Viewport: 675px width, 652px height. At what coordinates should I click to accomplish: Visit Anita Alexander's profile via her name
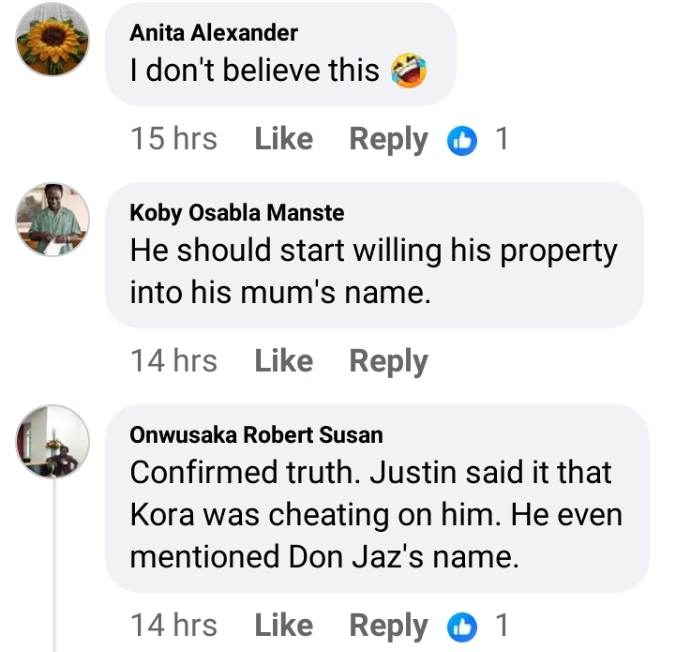[x=214, y=33]
